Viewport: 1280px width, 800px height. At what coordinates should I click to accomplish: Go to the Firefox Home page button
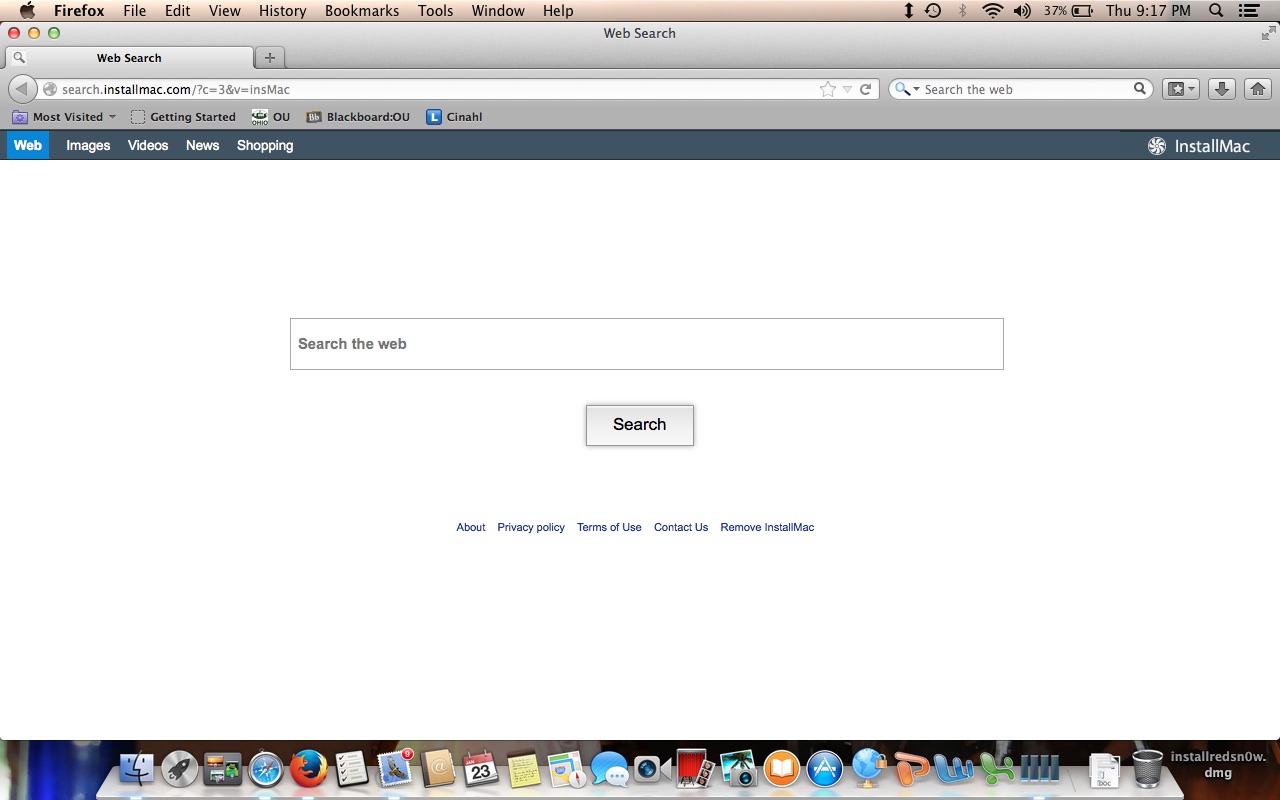(1258, 89)
